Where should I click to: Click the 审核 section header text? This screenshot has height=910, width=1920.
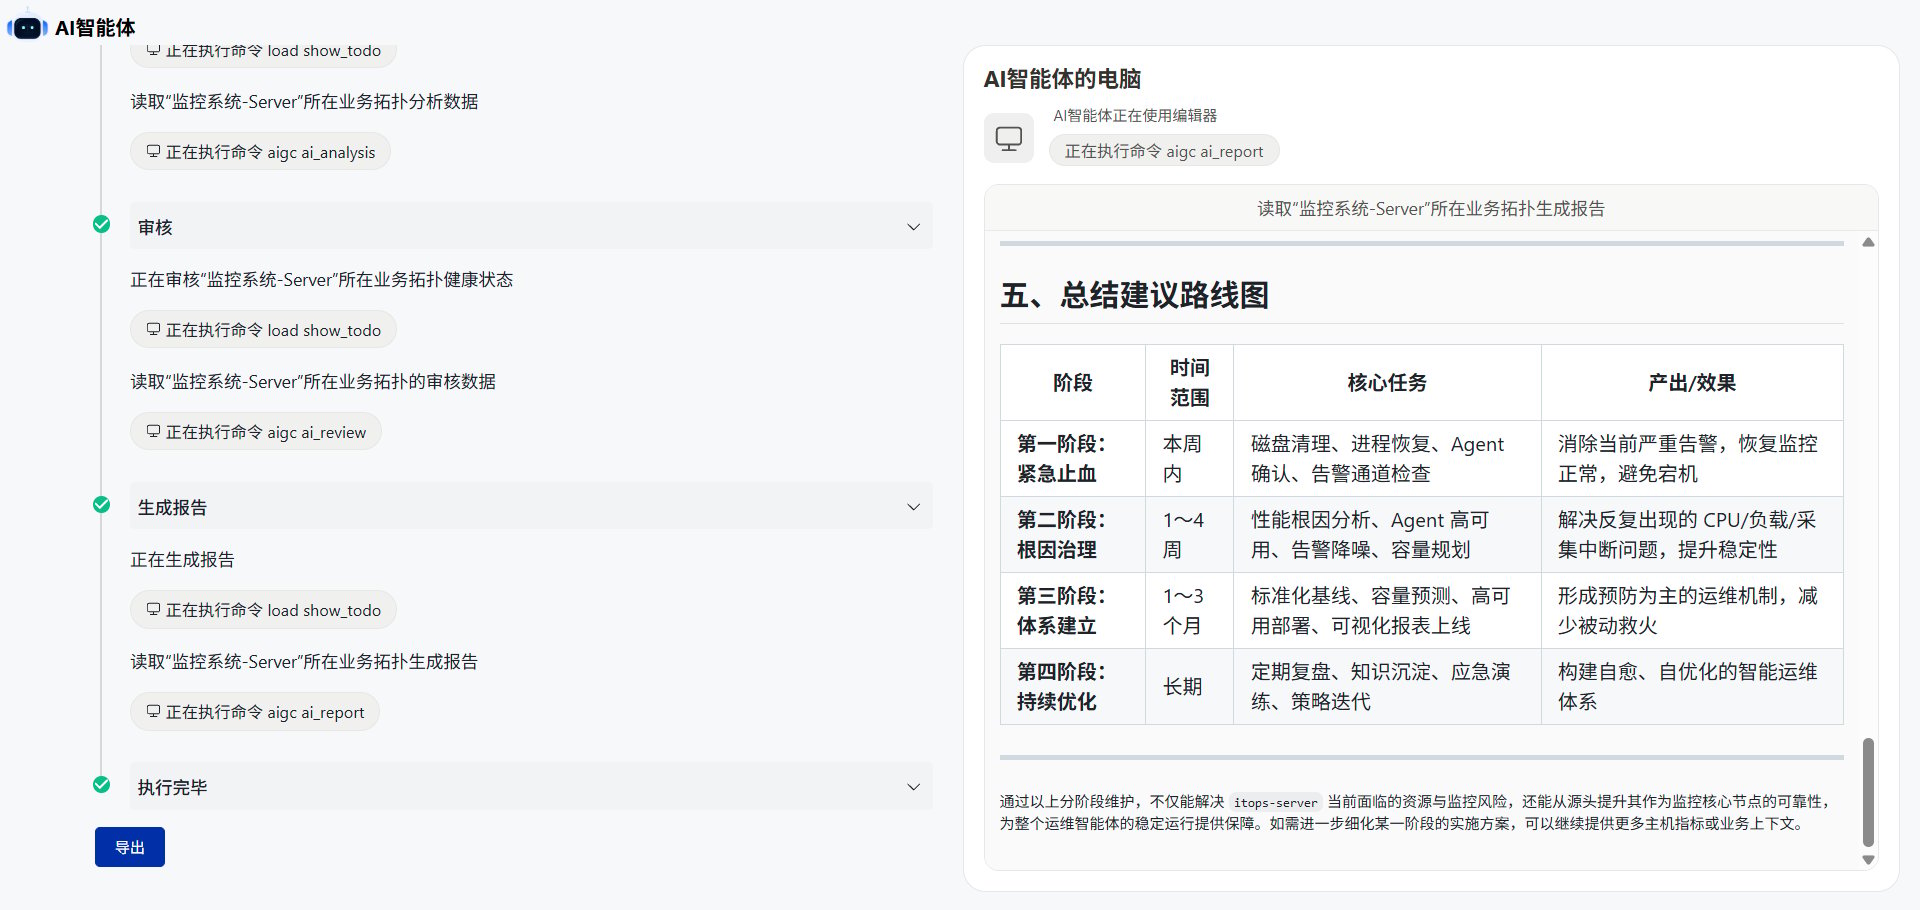pos(155,227)
